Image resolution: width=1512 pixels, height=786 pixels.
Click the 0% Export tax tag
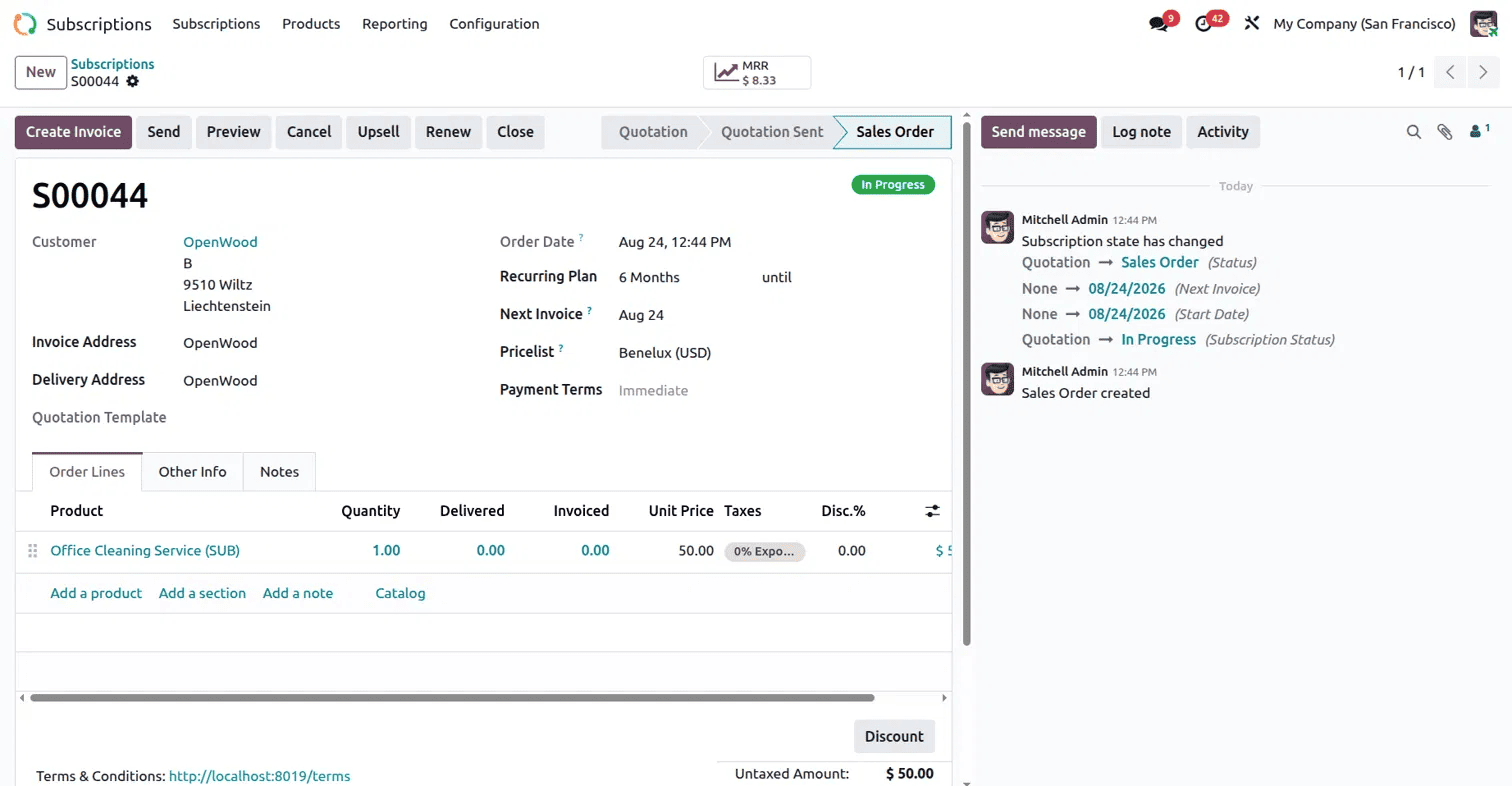tap(765, 551)
